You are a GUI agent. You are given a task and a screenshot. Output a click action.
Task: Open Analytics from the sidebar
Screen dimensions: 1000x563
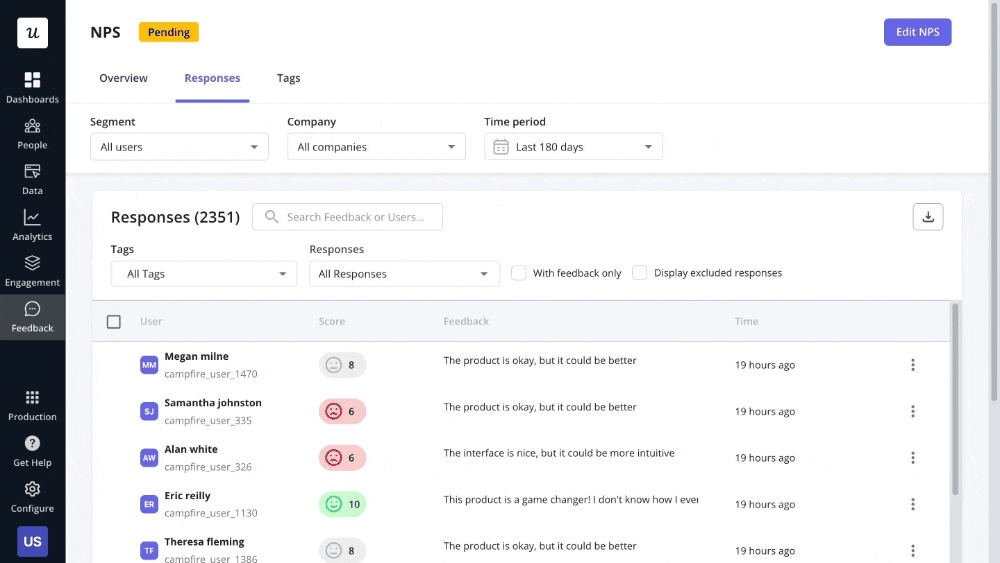pyautogui.click(x=32, y=225)
